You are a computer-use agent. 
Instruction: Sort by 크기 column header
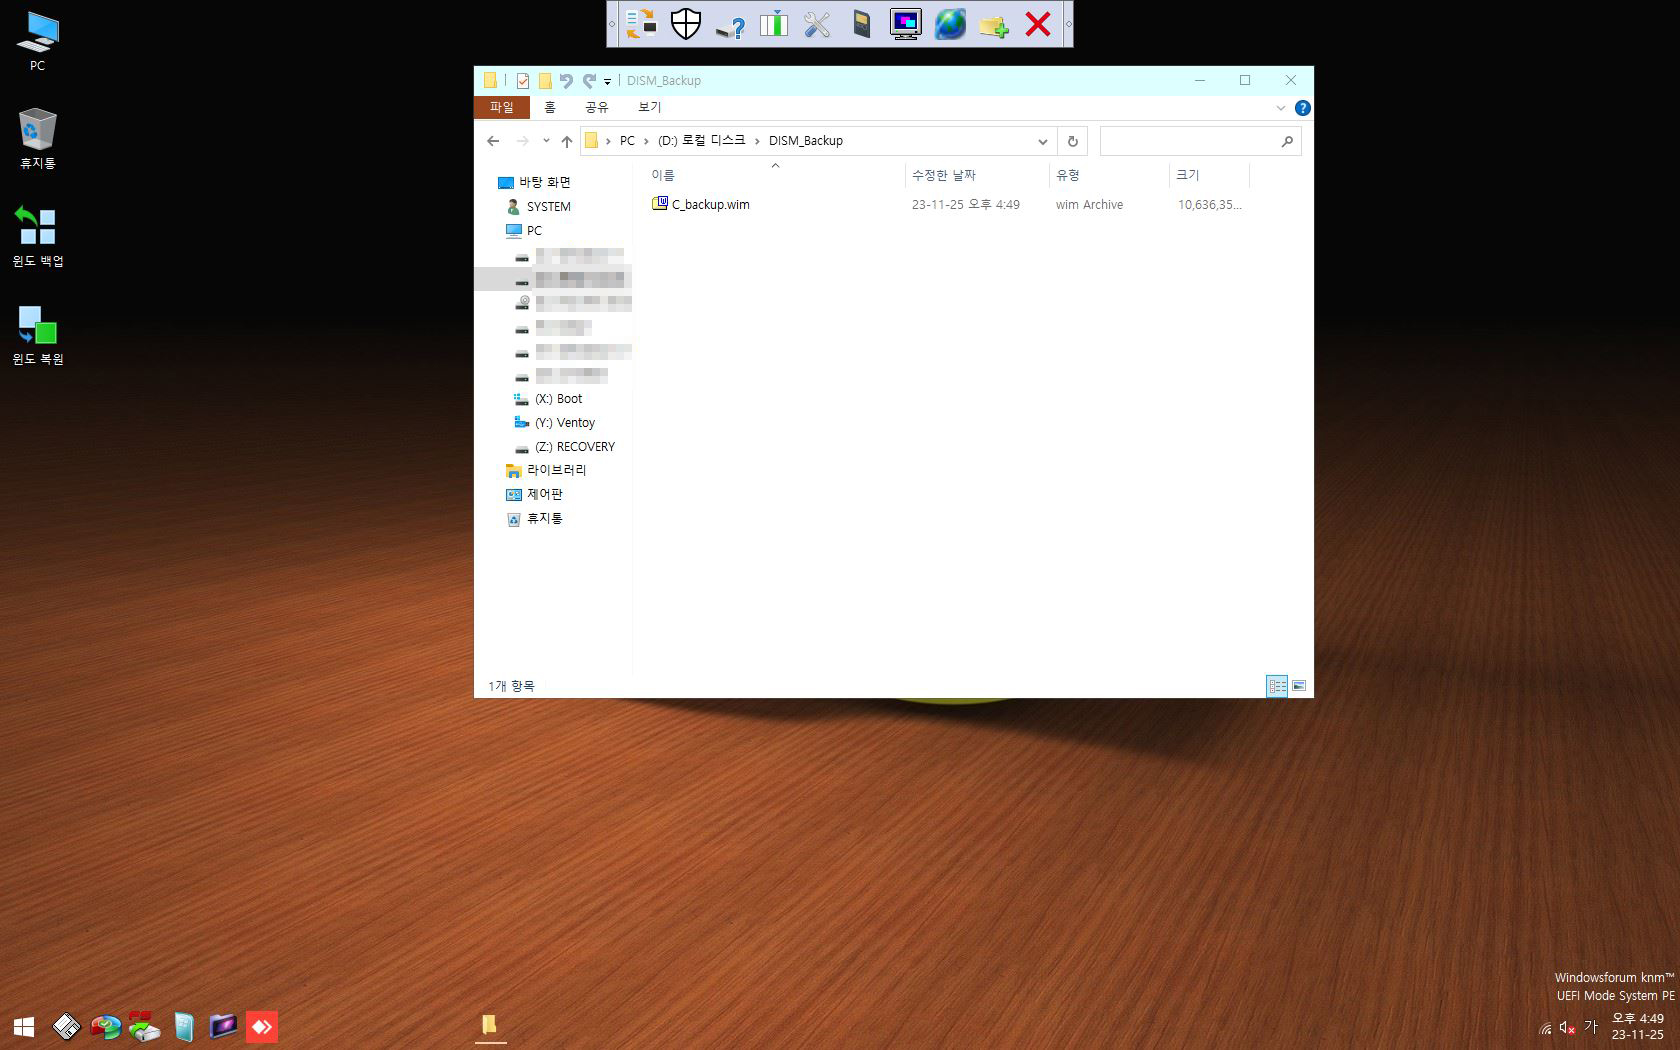[x=1209, y=175]
